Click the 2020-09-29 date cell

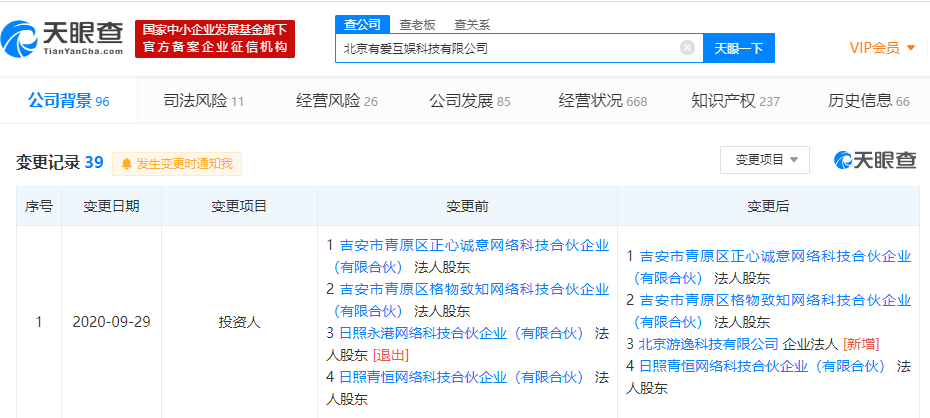pos(112,322)
